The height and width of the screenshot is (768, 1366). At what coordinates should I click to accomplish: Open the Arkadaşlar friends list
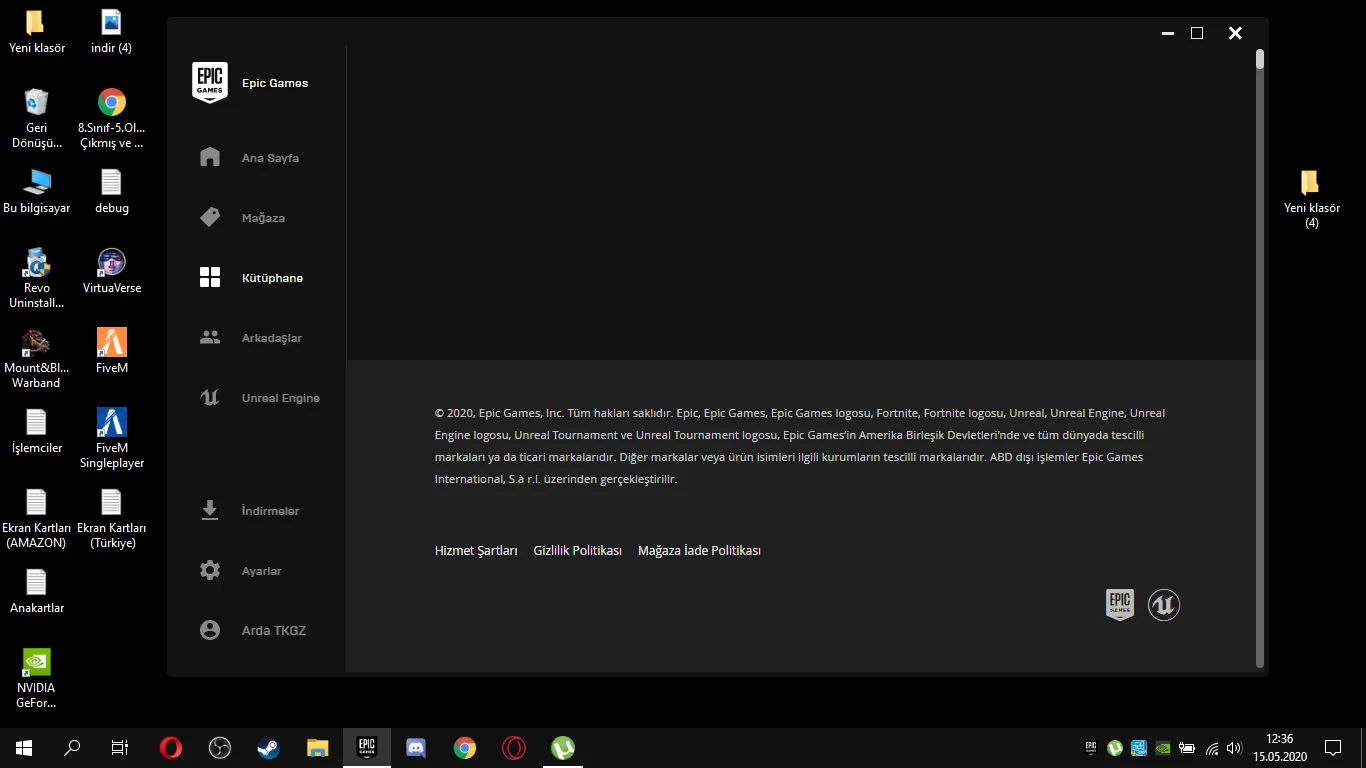click(251, 338)
